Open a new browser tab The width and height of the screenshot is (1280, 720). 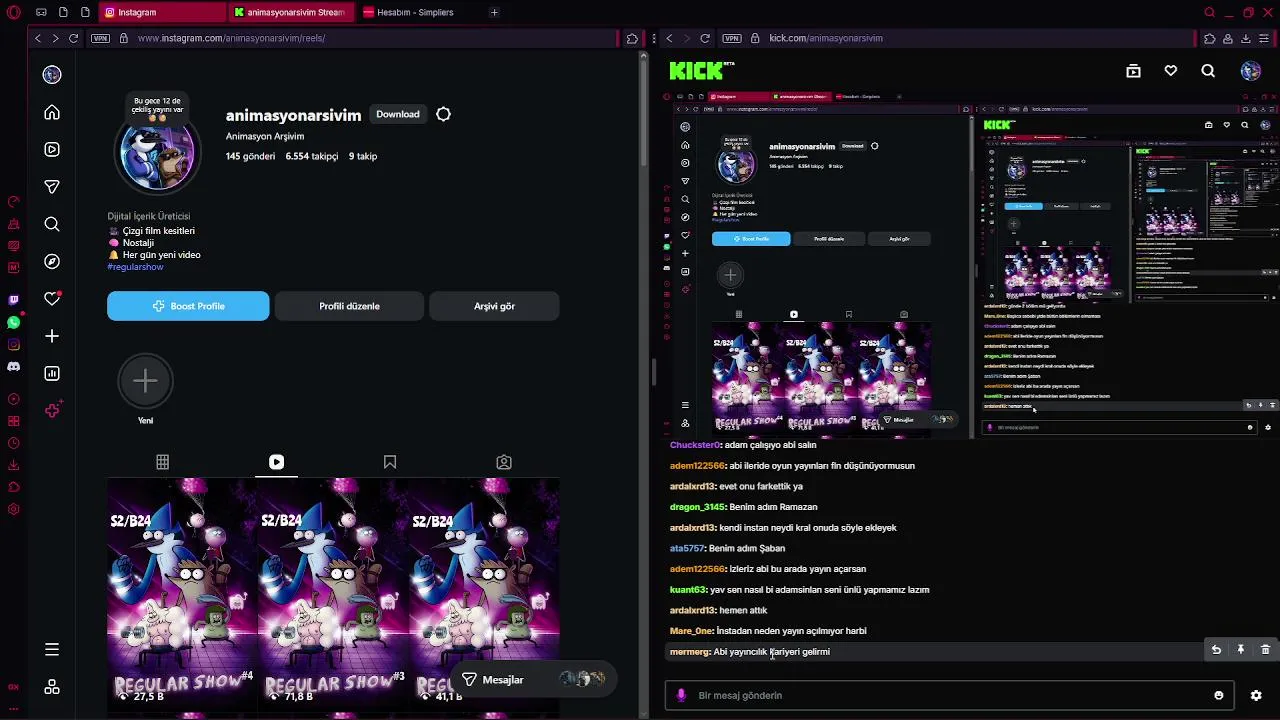coord(494,12)
